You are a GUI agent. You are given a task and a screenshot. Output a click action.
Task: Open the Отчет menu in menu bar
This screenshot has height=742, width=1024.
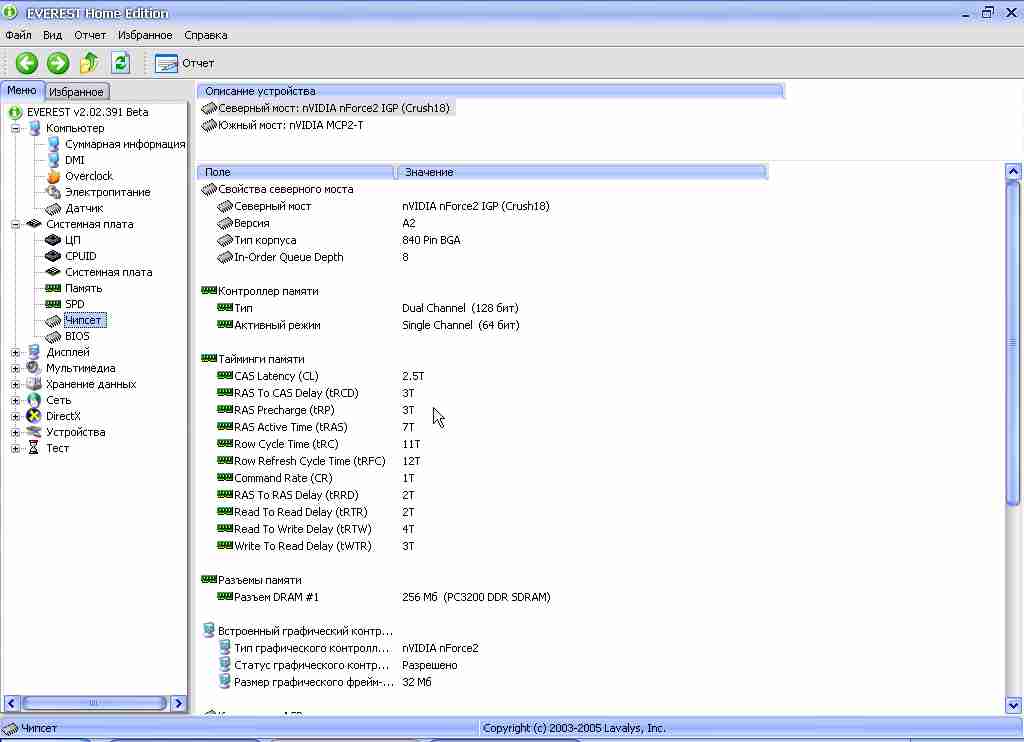(x=89, y=35)
